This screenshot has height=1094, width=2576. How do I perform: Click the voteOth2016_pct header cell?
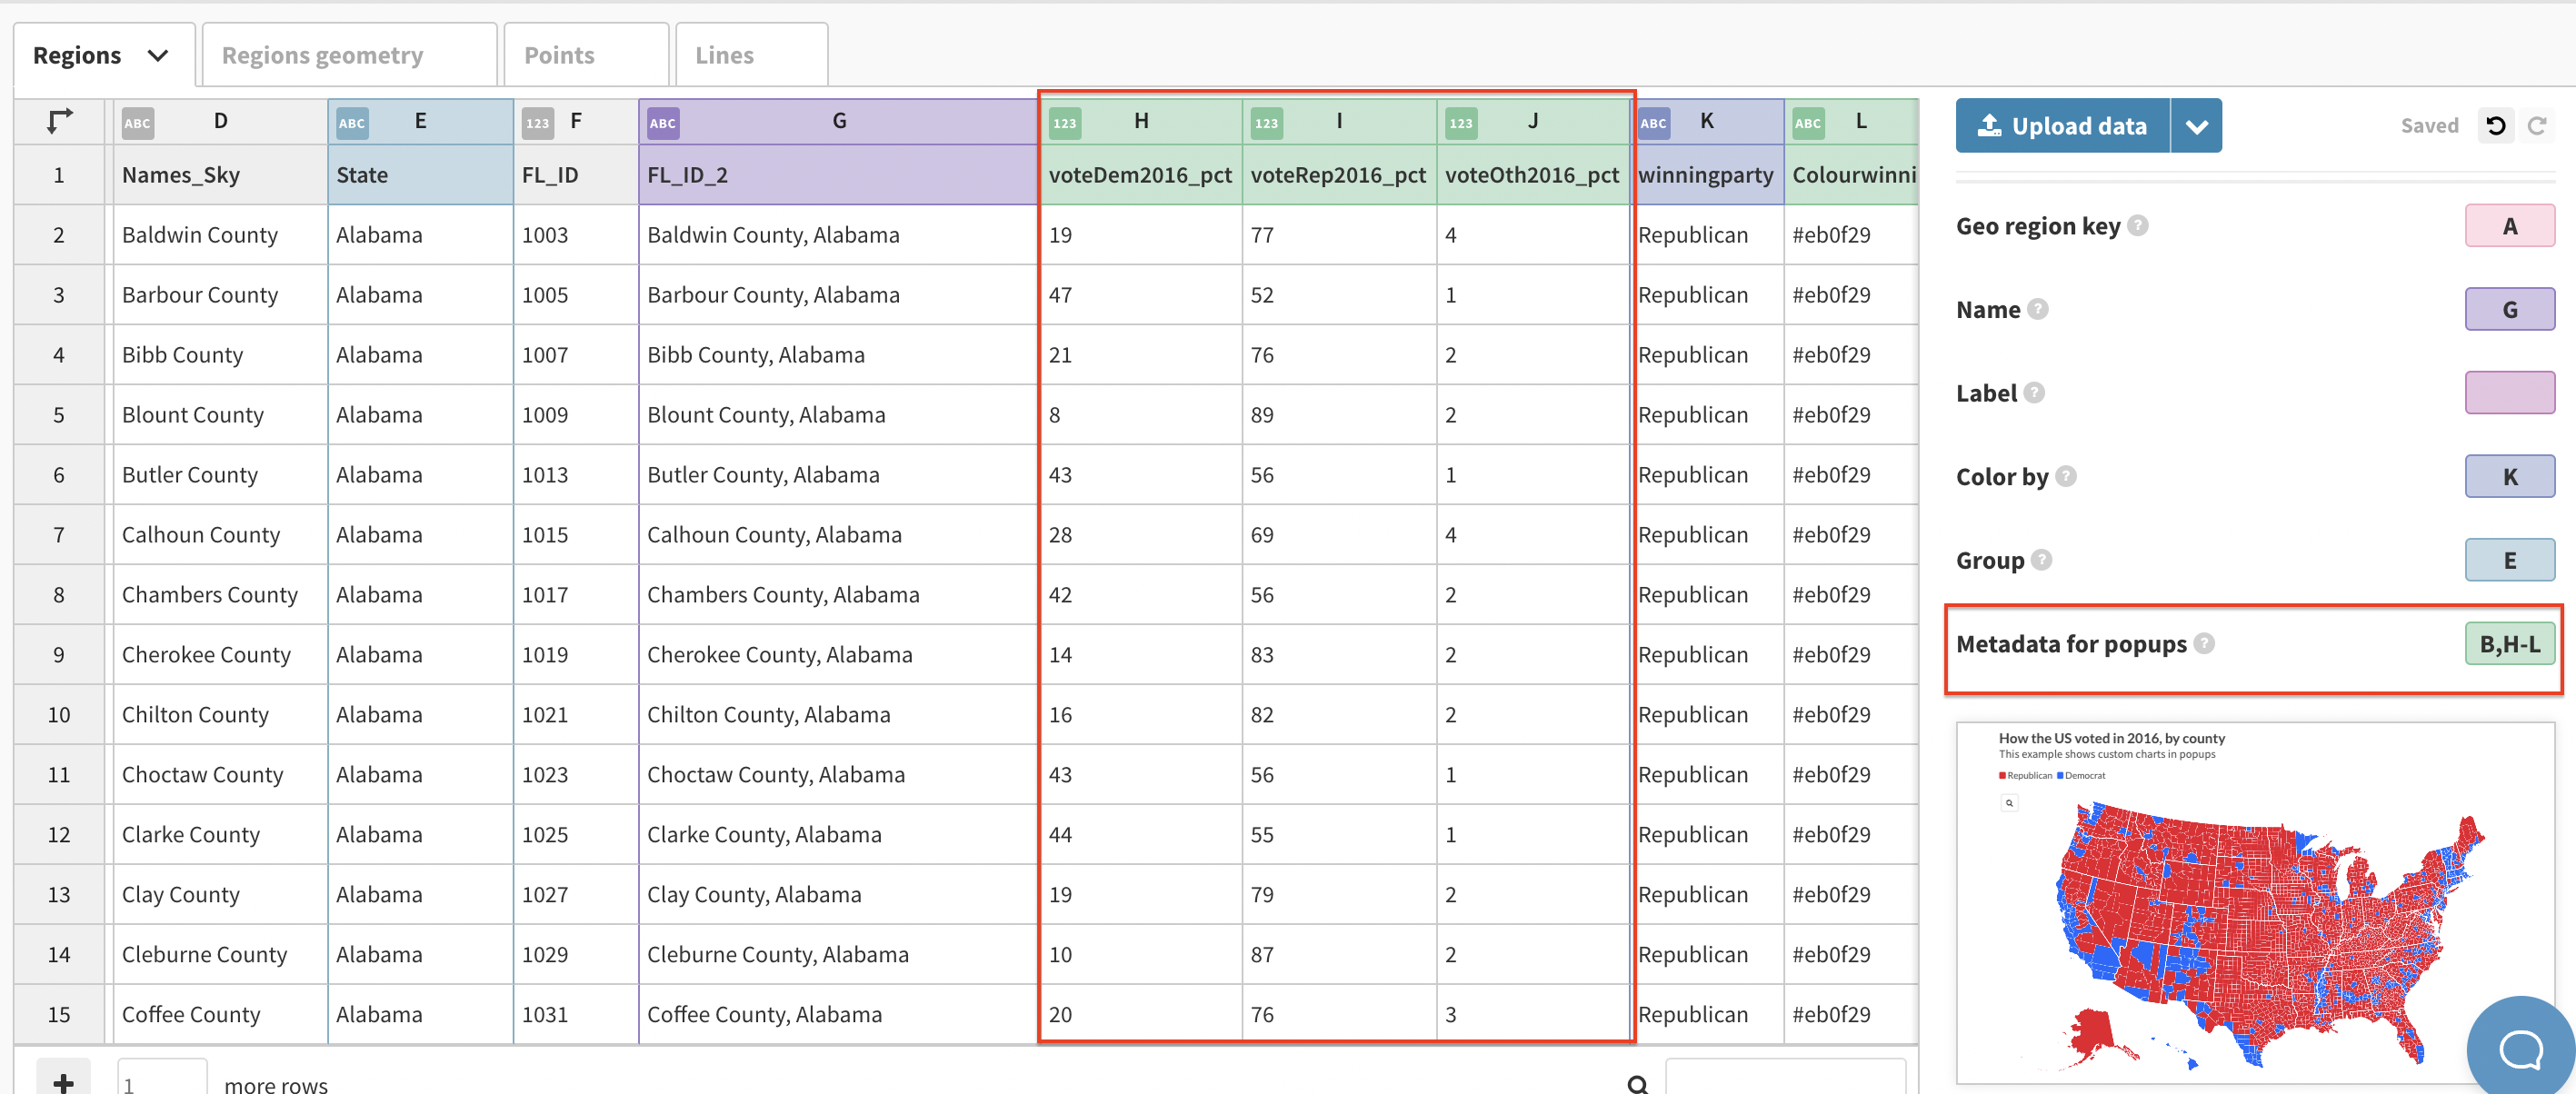[1533, 175]
